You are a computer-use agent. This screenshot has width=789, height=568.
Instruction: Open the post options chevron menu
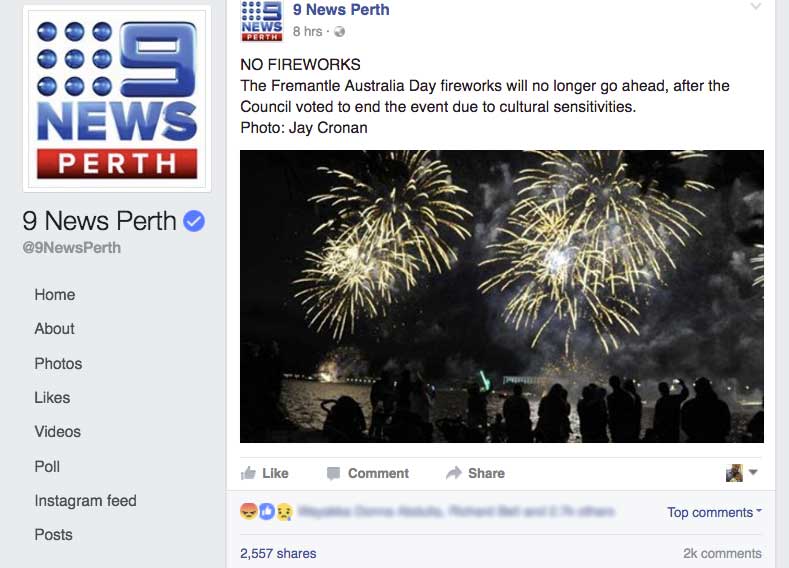pyautogui.click(x=755, y=6)
